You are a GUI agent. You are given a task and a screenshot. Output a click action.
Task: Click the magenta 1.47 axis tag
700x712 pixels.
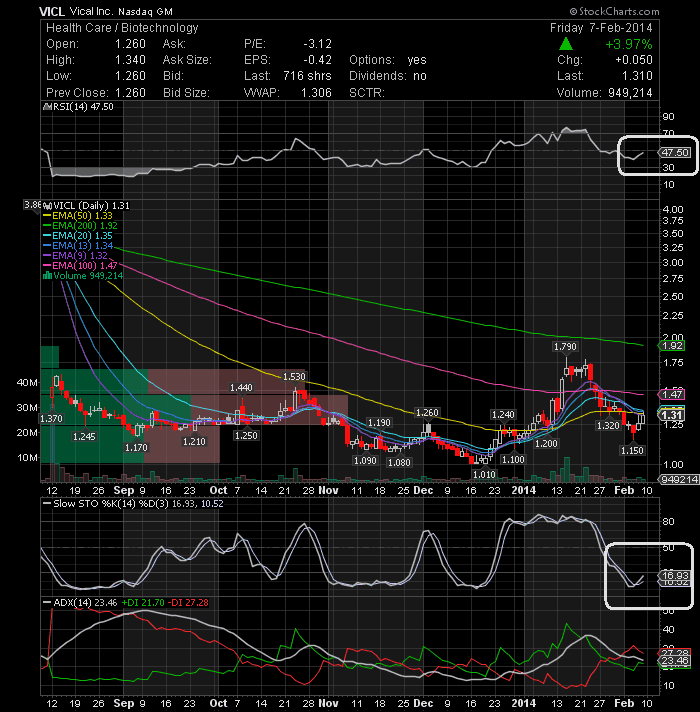pyautogui.click(x=671, y=394)
